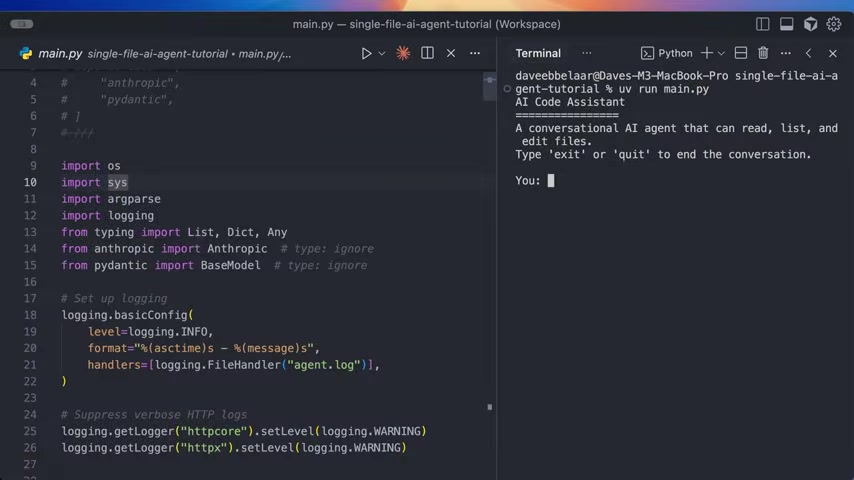Click the editor minimap scrollbar thumb
Viewport: 854px width, 480px height.
pyautogui.click(x=489, y=87)
